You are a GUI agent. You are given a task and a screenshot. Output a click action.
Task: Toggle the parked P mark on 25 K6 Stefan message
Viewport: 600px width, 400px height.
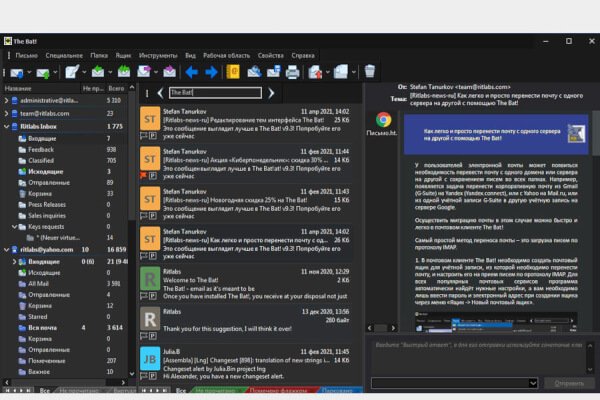[153, 136]
